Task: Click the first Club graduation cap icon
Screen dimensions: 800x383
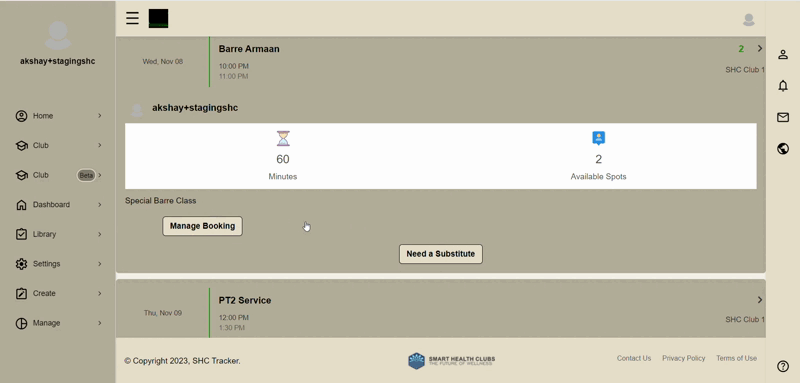Action: point(21,145)
